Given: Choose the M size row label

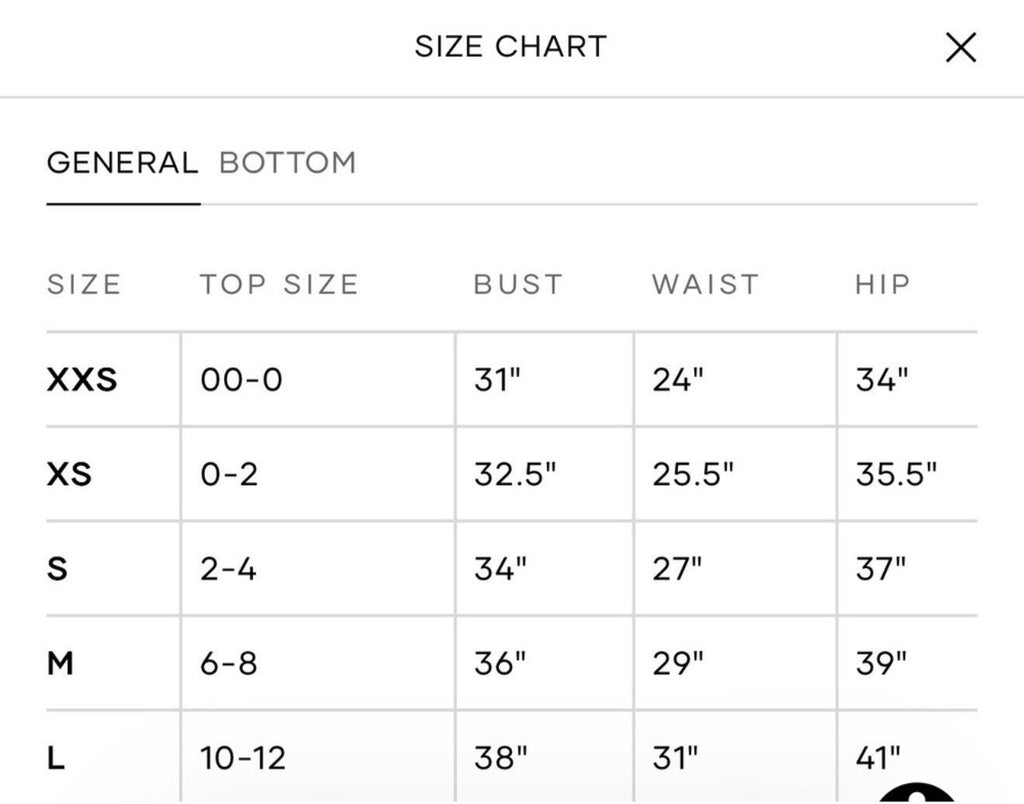Looking at the screenshot, I should pyautogui.click(x=60, y=664).
